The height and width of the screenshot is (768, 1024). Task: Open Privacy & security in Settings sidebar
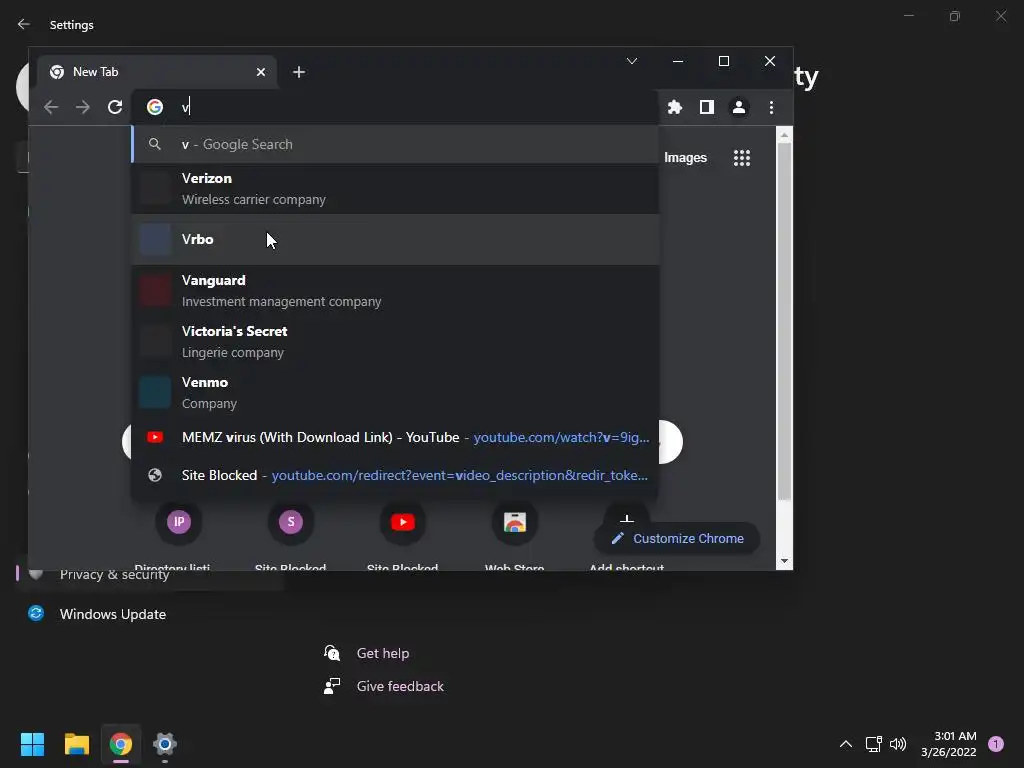point(114,575)
